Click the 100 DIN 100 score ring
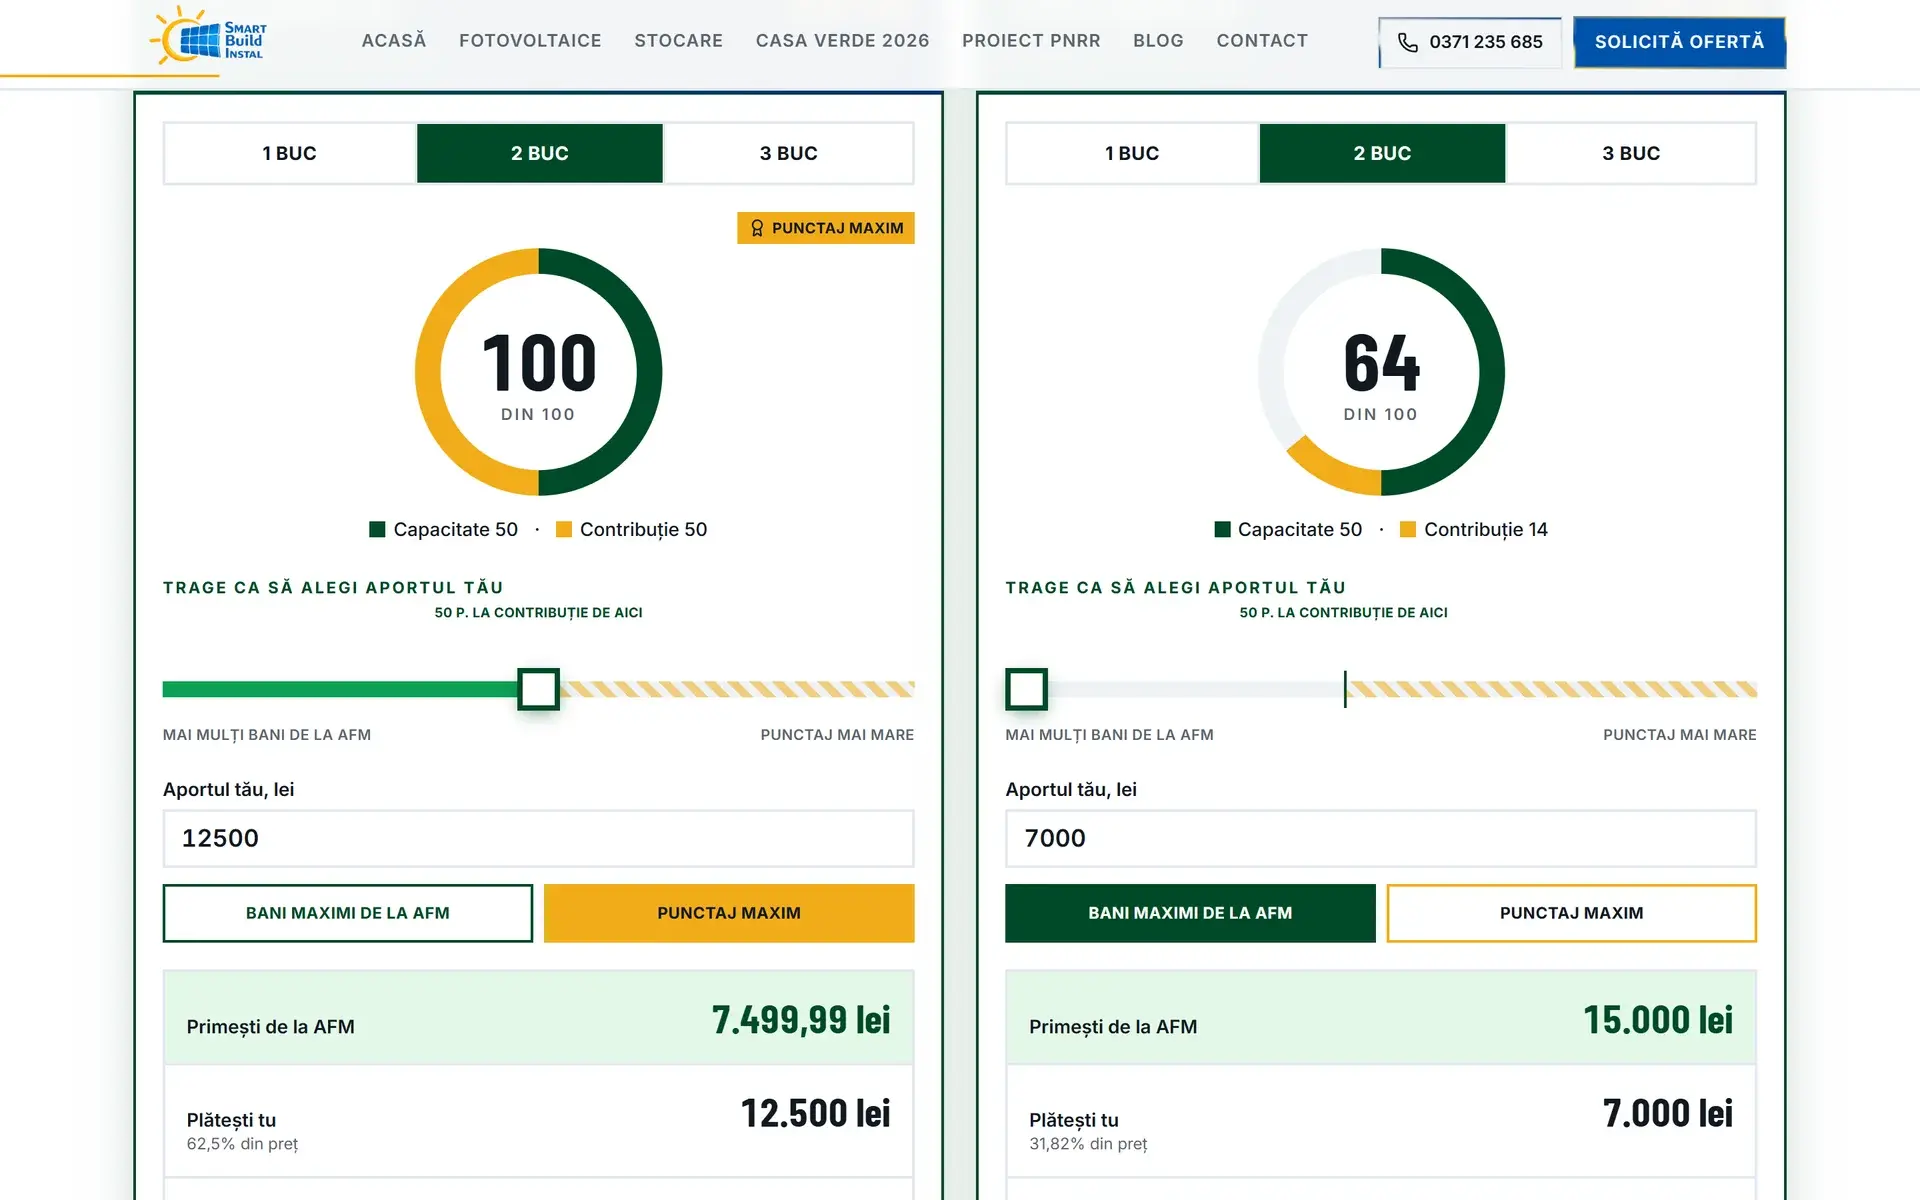This screenshot has width=1920, height=1200. tap(539, 372)
